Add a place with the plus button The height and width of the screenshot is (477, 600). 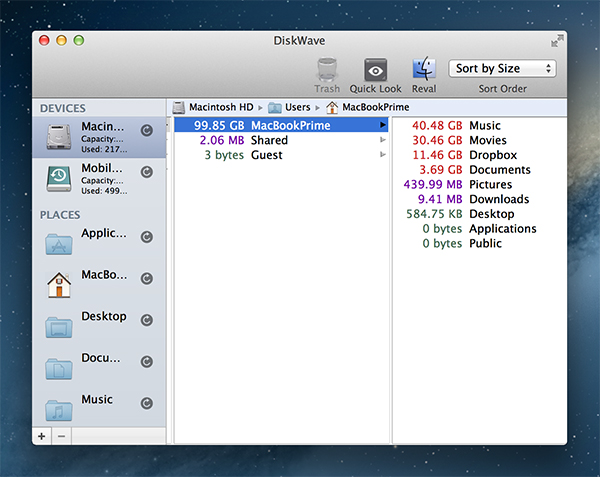click(x=42, y=436)
